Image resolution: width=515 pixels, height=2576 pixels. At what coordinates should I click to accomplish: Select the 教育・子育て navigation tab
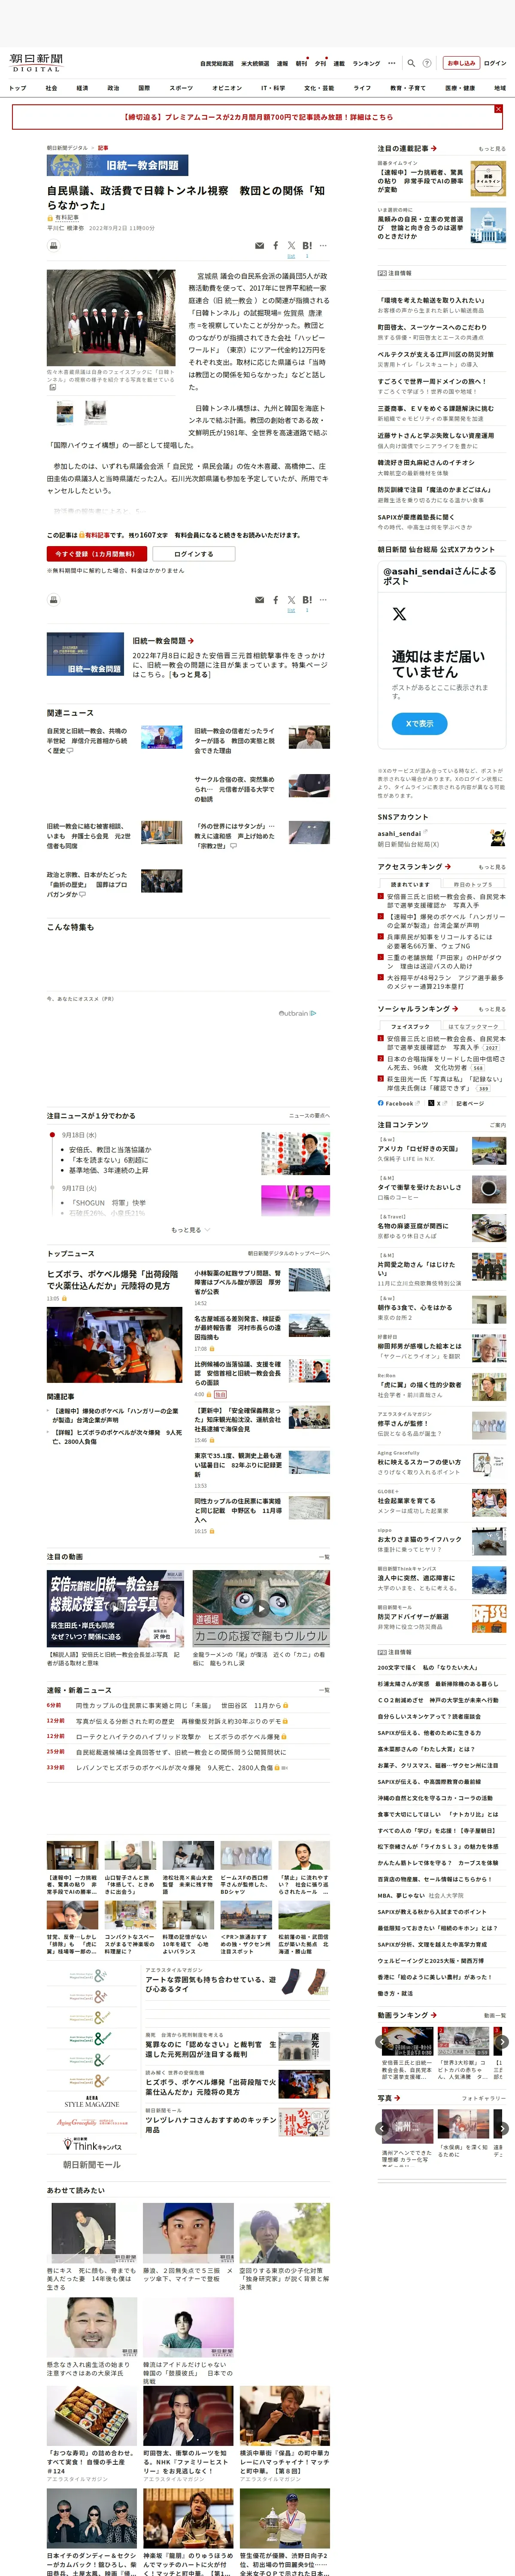click(408, 88)
